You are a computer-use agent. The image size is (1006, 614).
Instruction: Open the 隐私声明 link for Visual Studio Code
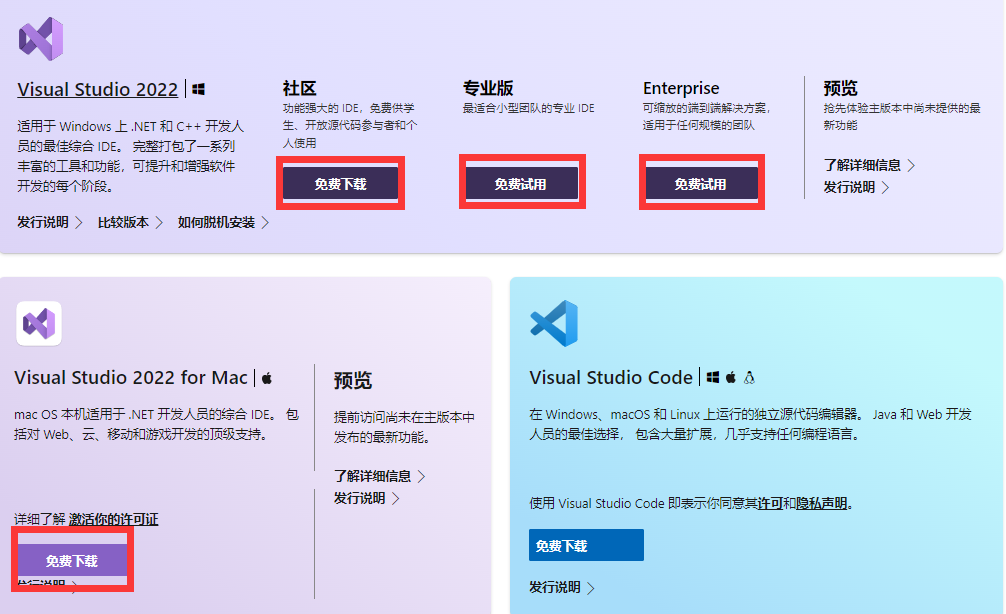coord(822,504)
